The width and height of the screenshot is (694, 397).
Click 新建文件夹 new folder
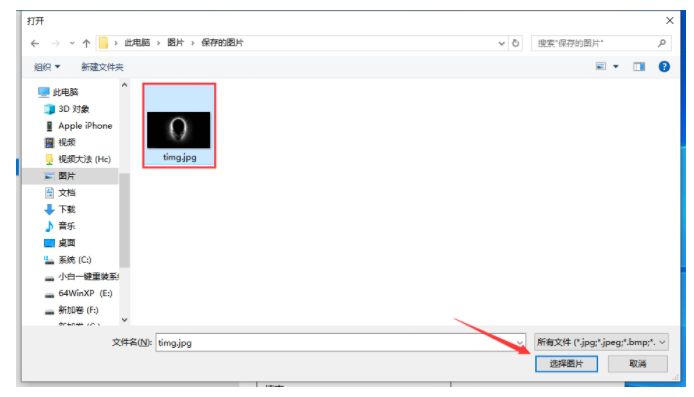pyautogui.click(x=102, y=67)
